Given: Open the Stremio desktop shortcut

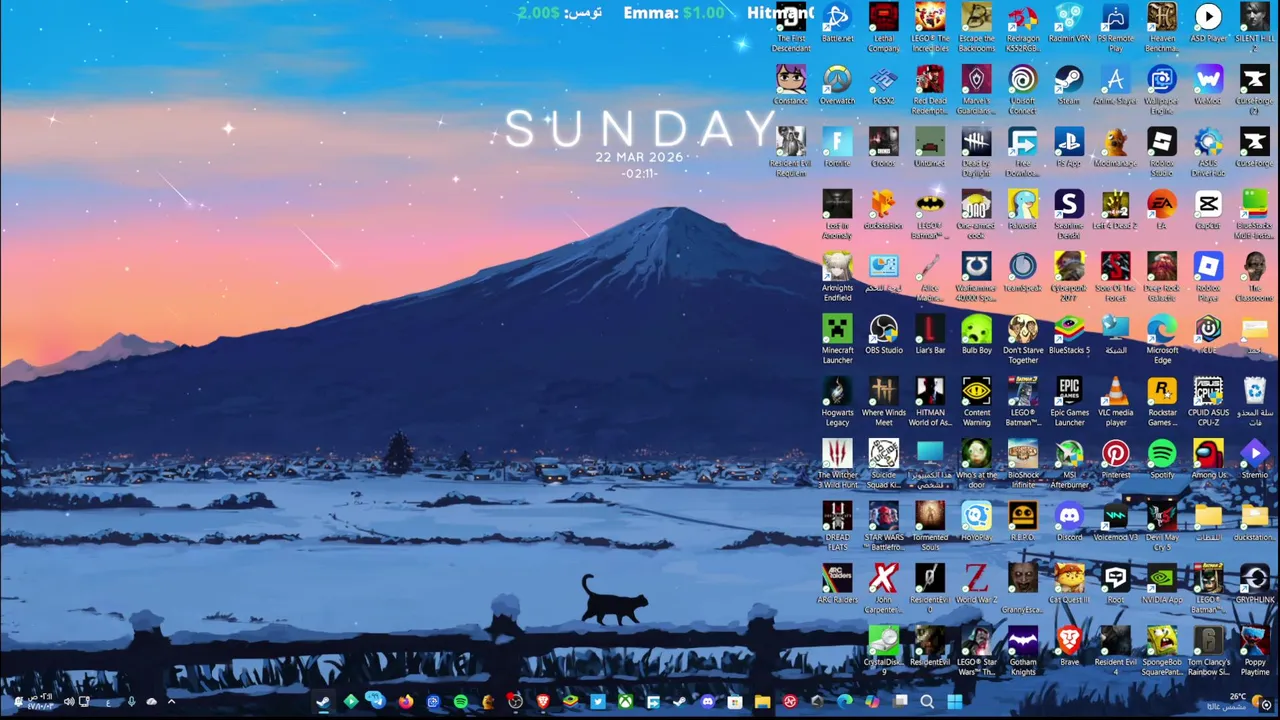Looking at the screenshot, I should (x=1254, y=460).
